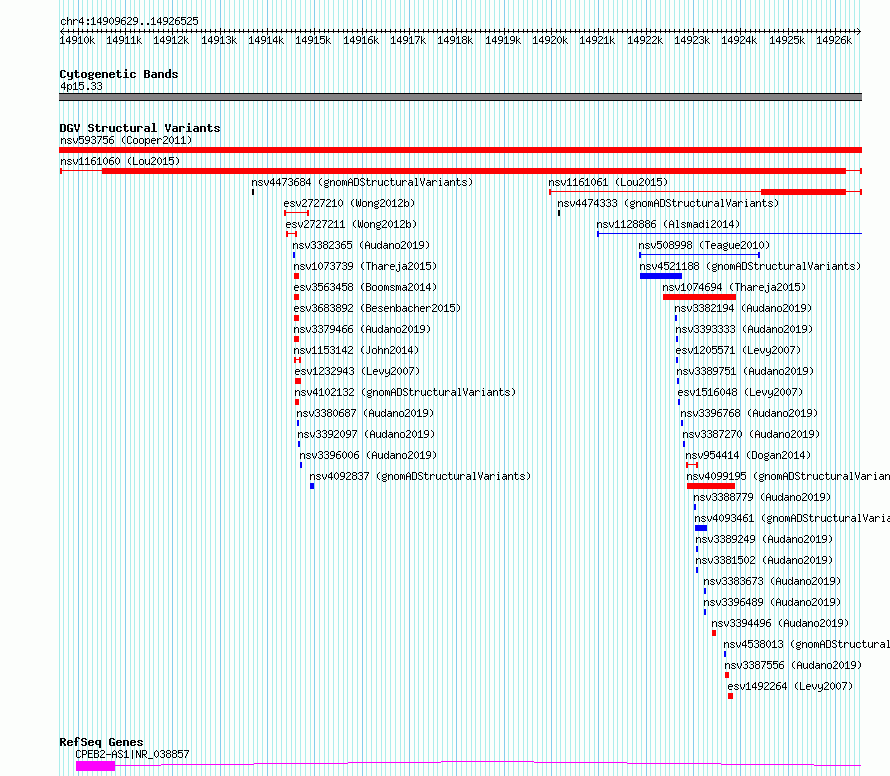Open nsv3382365 (Audano2019) variant

[x=361, y=245]
